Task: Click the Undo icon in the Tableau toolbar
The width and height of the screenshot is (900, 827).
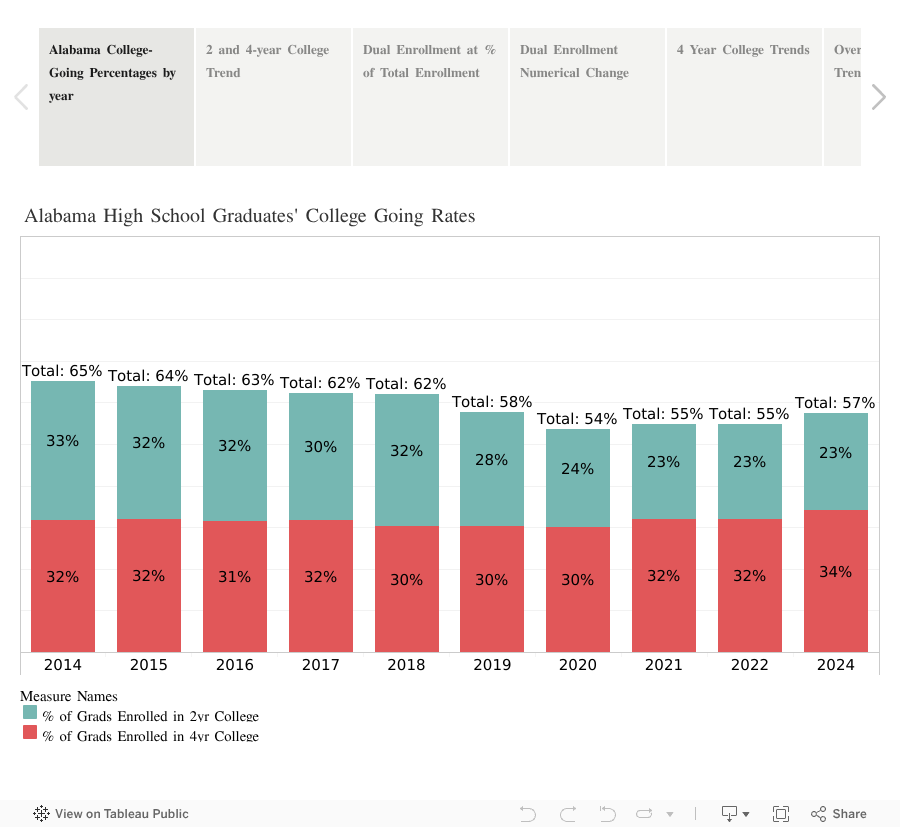Action: (527, 813)
